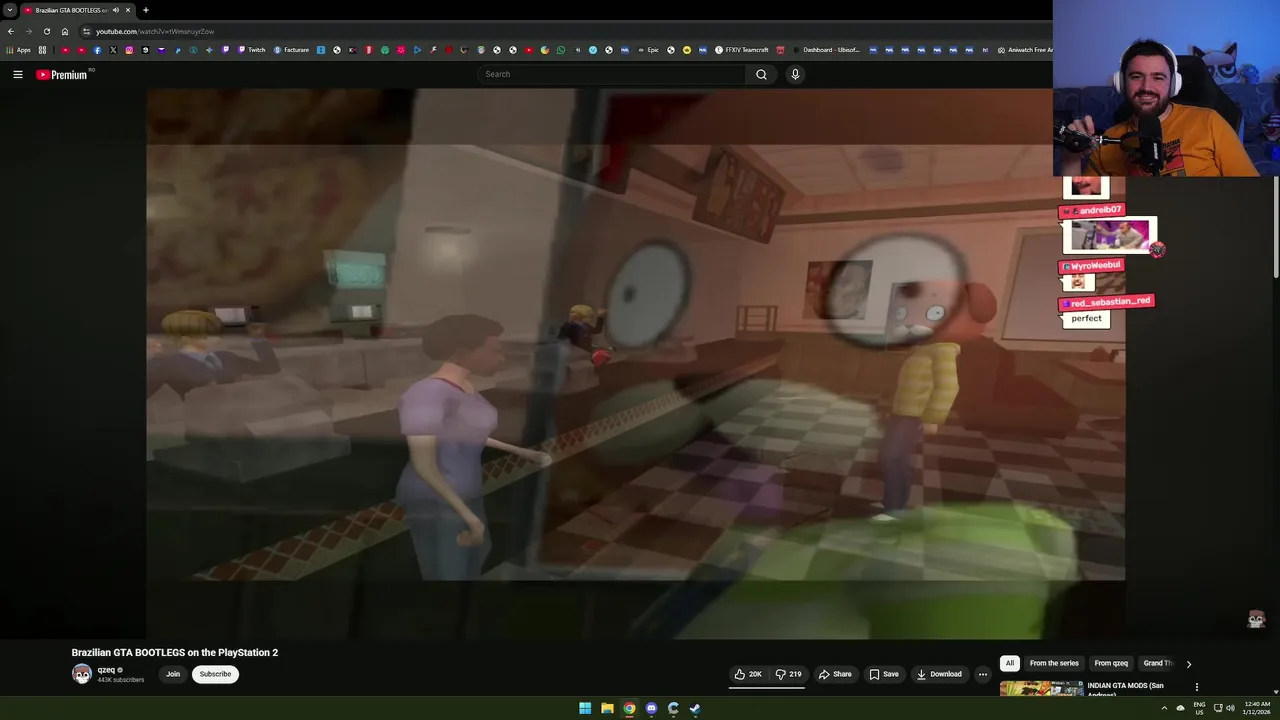Open the Twitch bookmark
This screenshot has height=720, width=1280.
tap(251, 50)
